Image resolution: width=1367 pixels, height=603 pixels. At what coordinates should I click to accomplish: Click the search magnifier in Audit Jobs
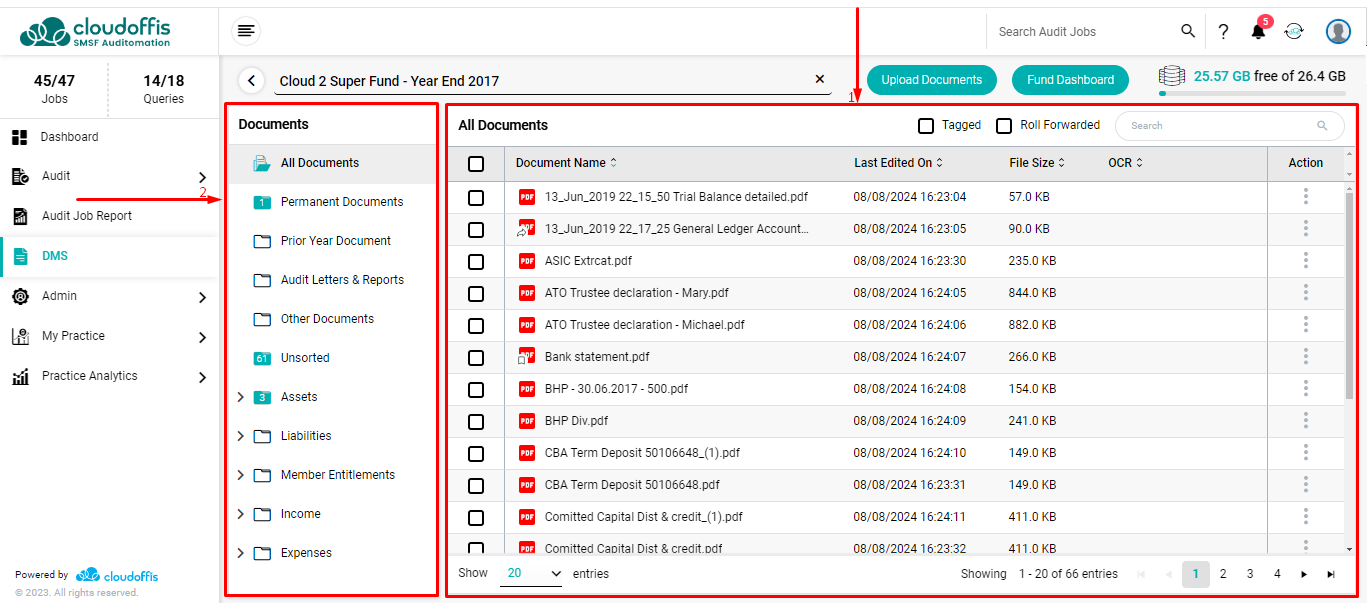[1188, 31]
